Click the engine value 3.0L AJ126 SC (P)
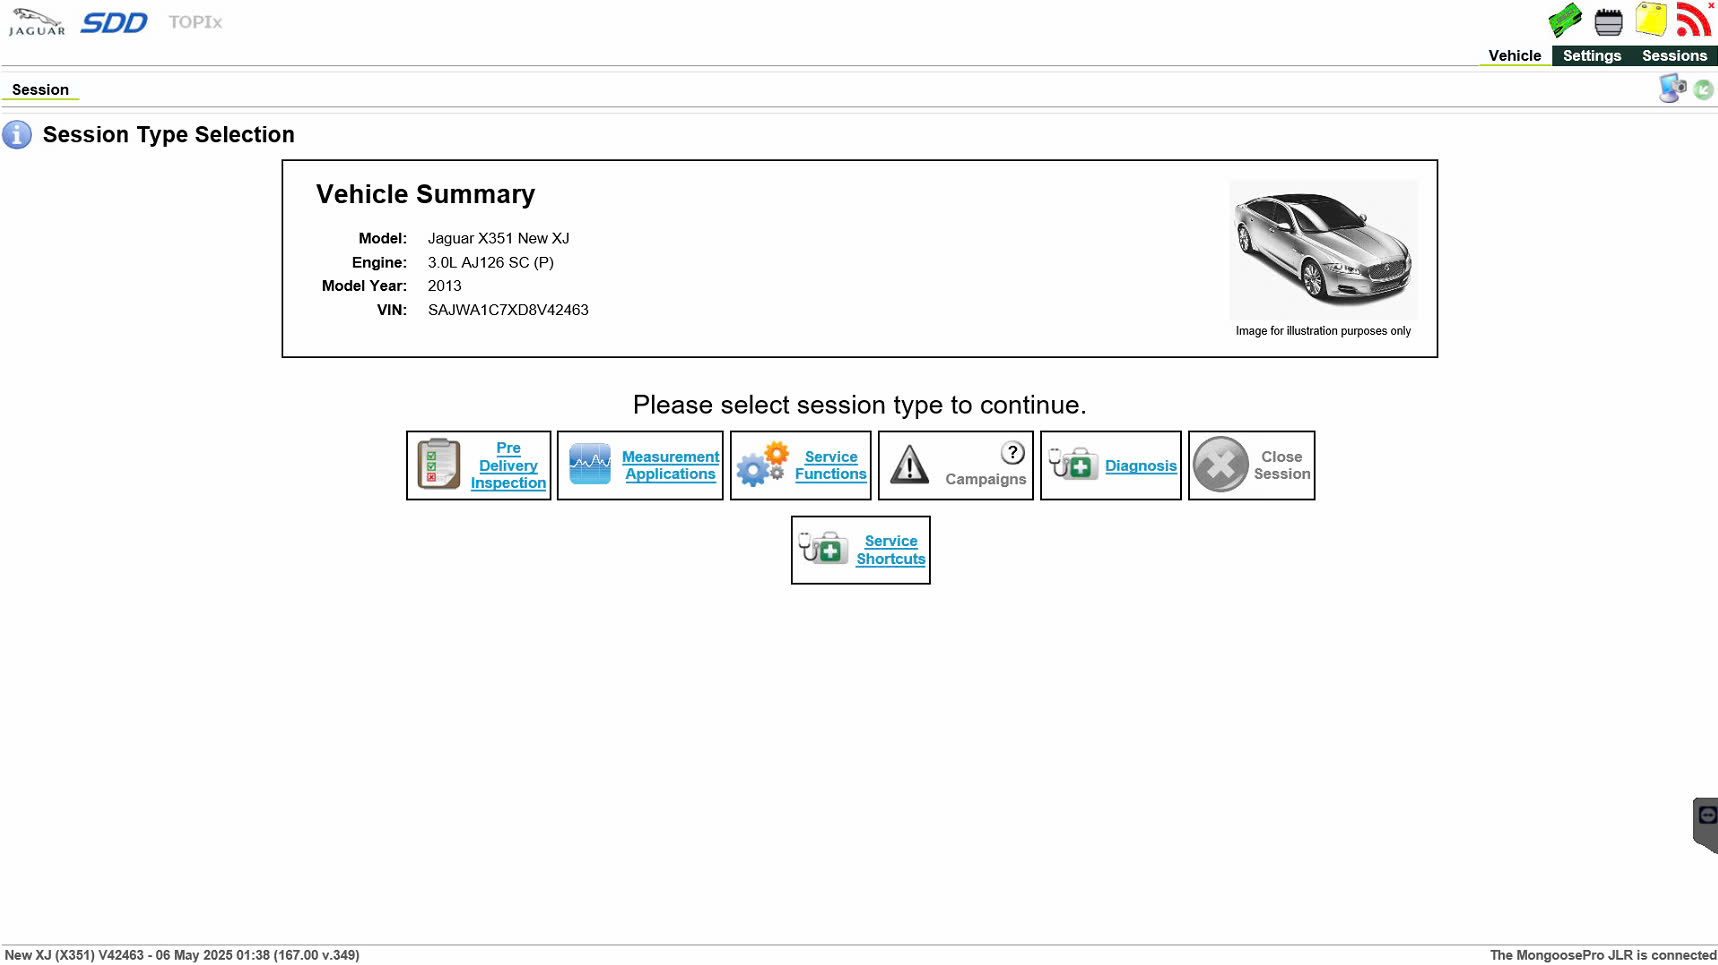Viewport: 1718px width, 965px height. coord(490,262)
